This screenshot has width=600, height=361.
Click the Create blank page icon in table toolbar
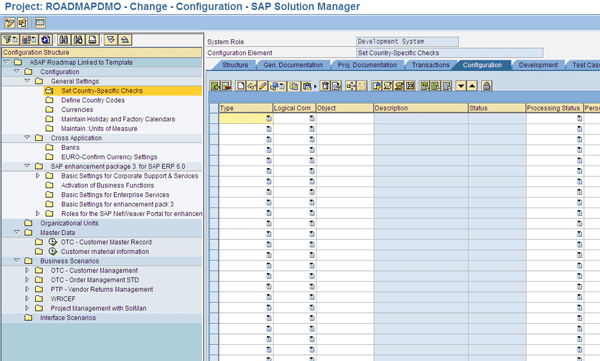[240, 86]
